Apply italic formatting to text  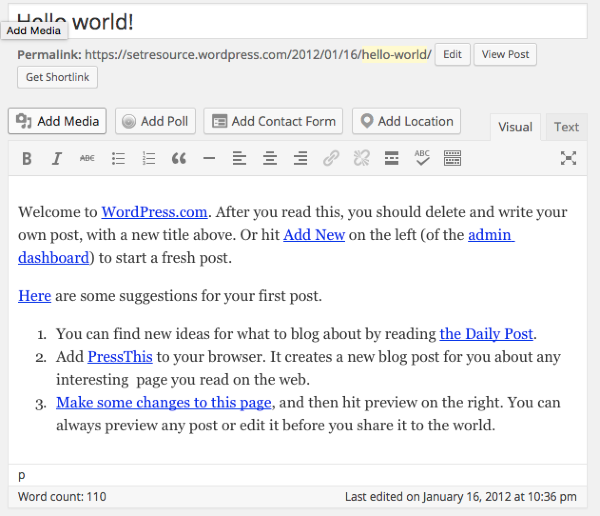pyautogui.click(x=57, y=158)
